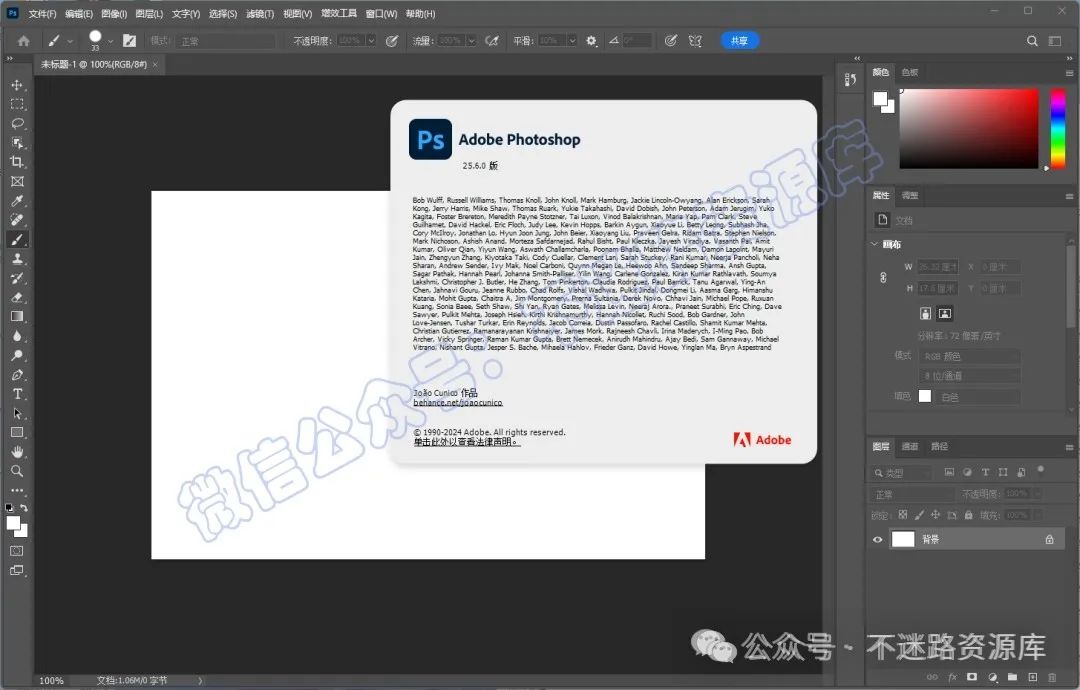Select the Gradient tool
This screenshot has height=690, width=1080.
[17, 317]
